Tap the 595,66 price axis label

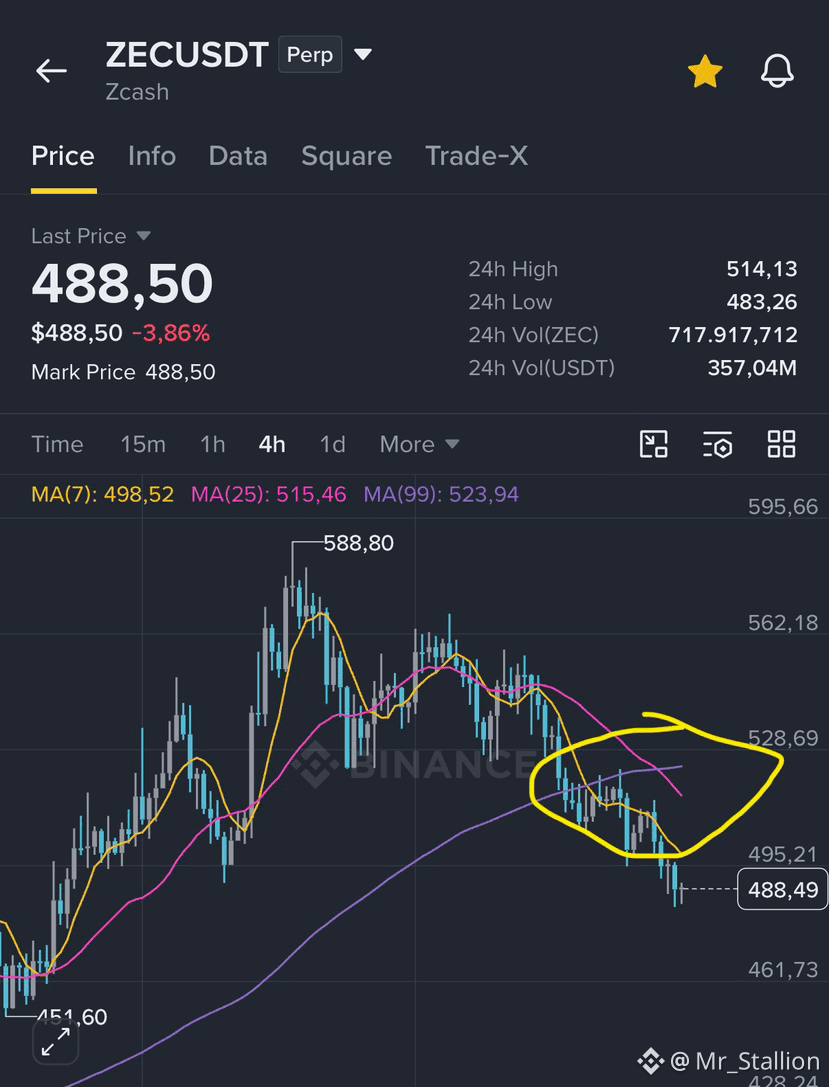pos(783,507)
